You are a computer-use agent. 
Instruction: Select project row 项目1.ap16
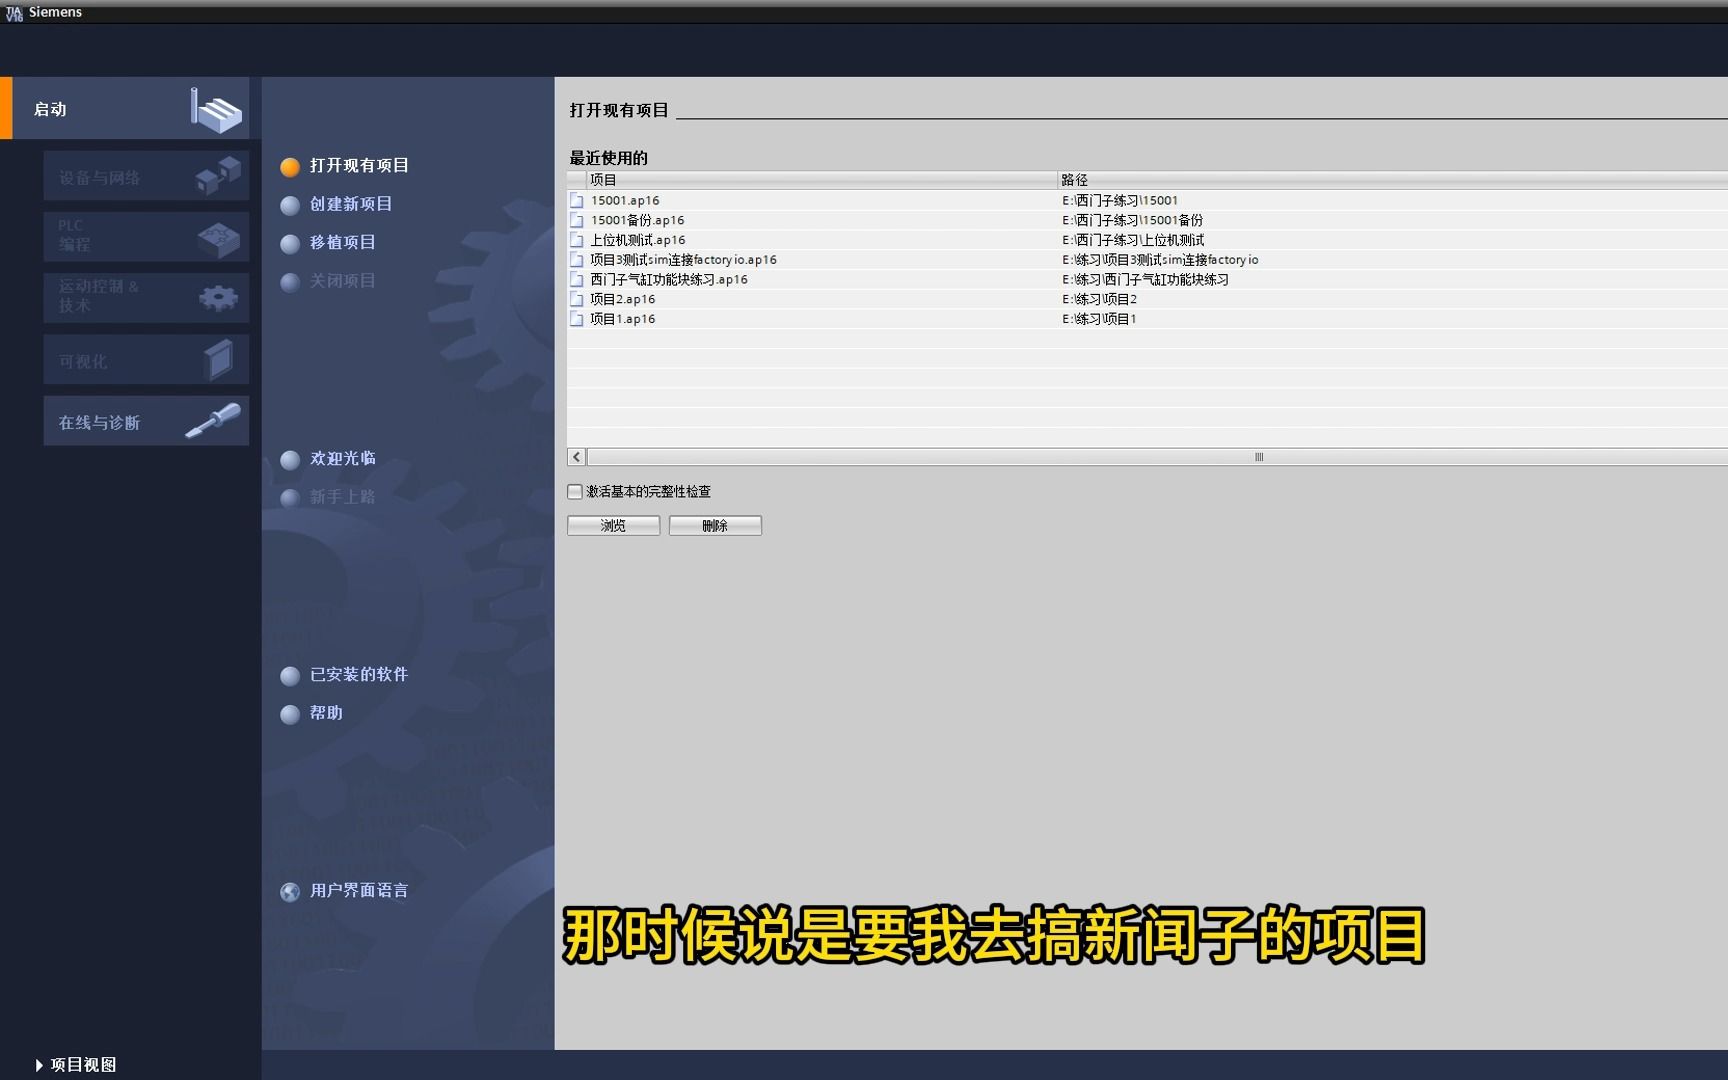pos(1147,319)
